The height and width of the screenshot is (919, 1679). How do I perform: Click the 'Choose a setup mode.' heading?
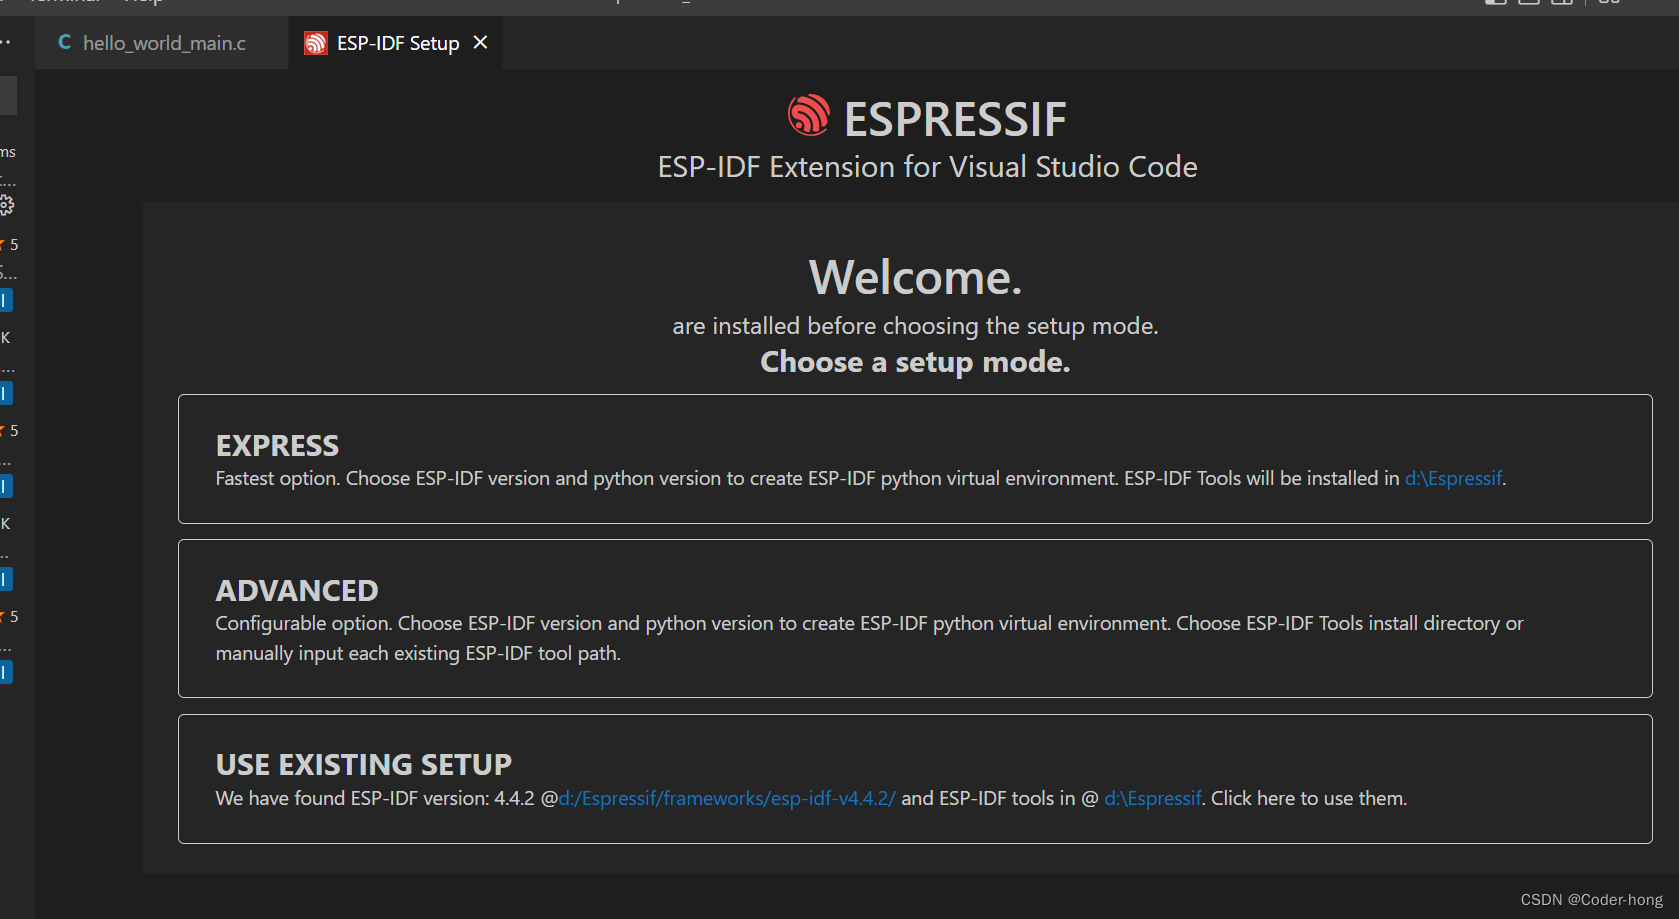point(915,362)
